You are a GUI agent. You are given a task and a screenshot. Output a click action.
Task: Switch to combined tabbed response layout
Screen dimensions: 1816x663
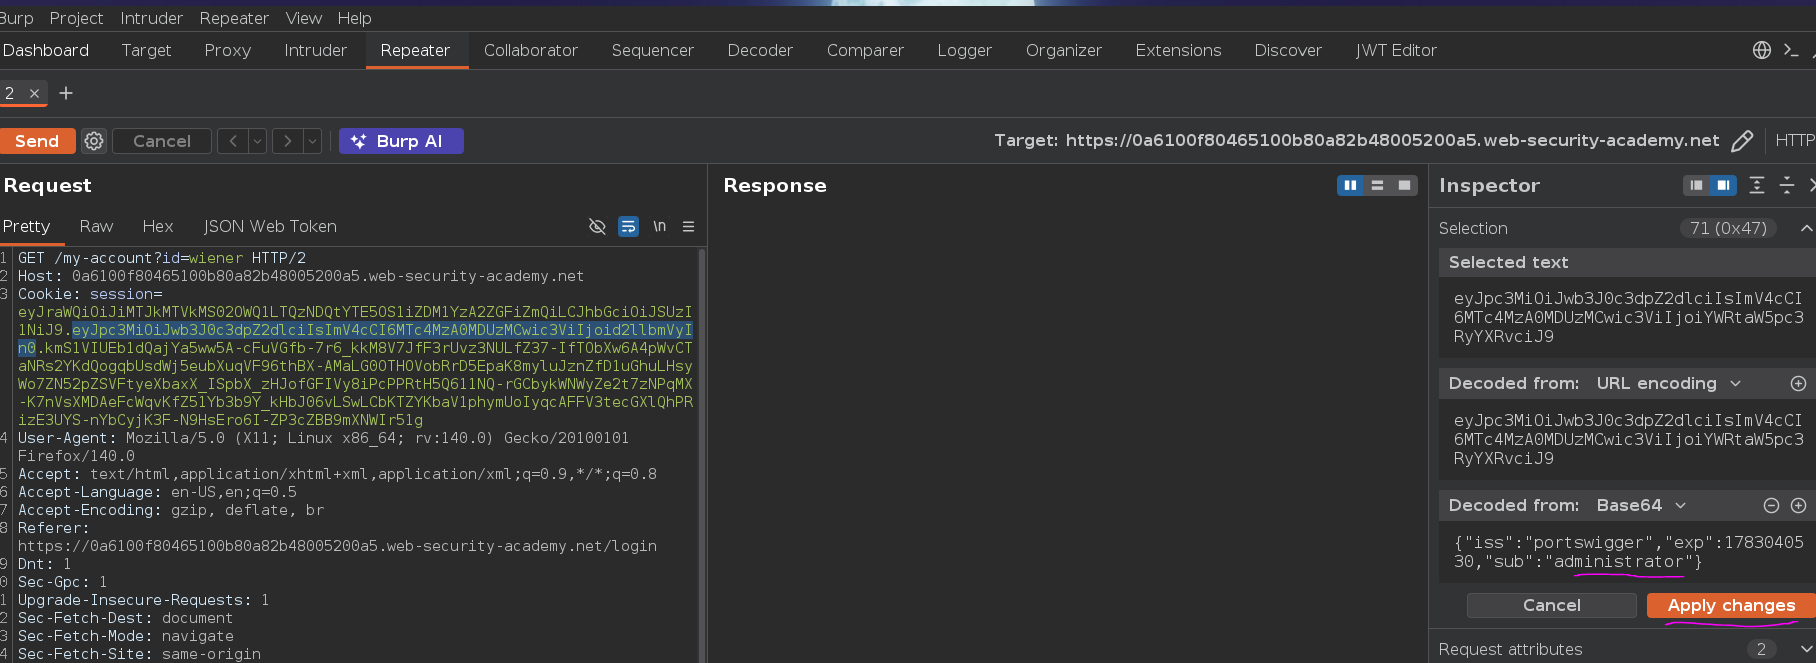tap(1404, 185)
